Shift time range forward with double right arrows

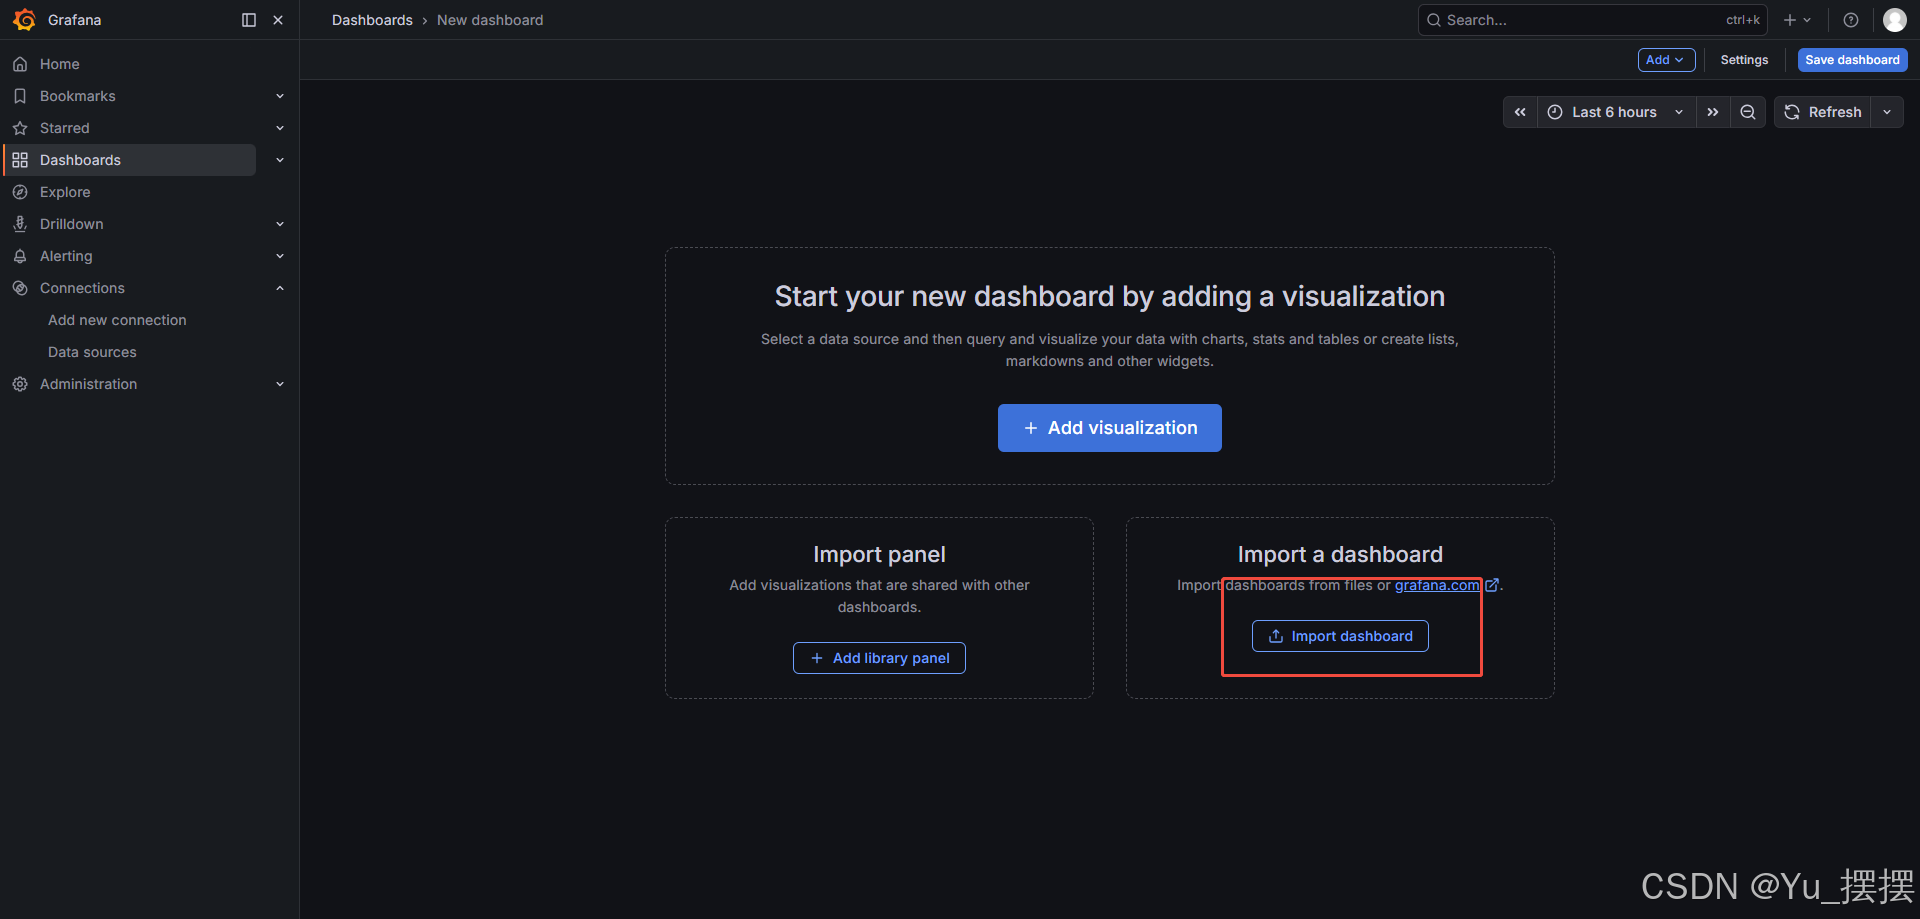tap(1713, 112)
